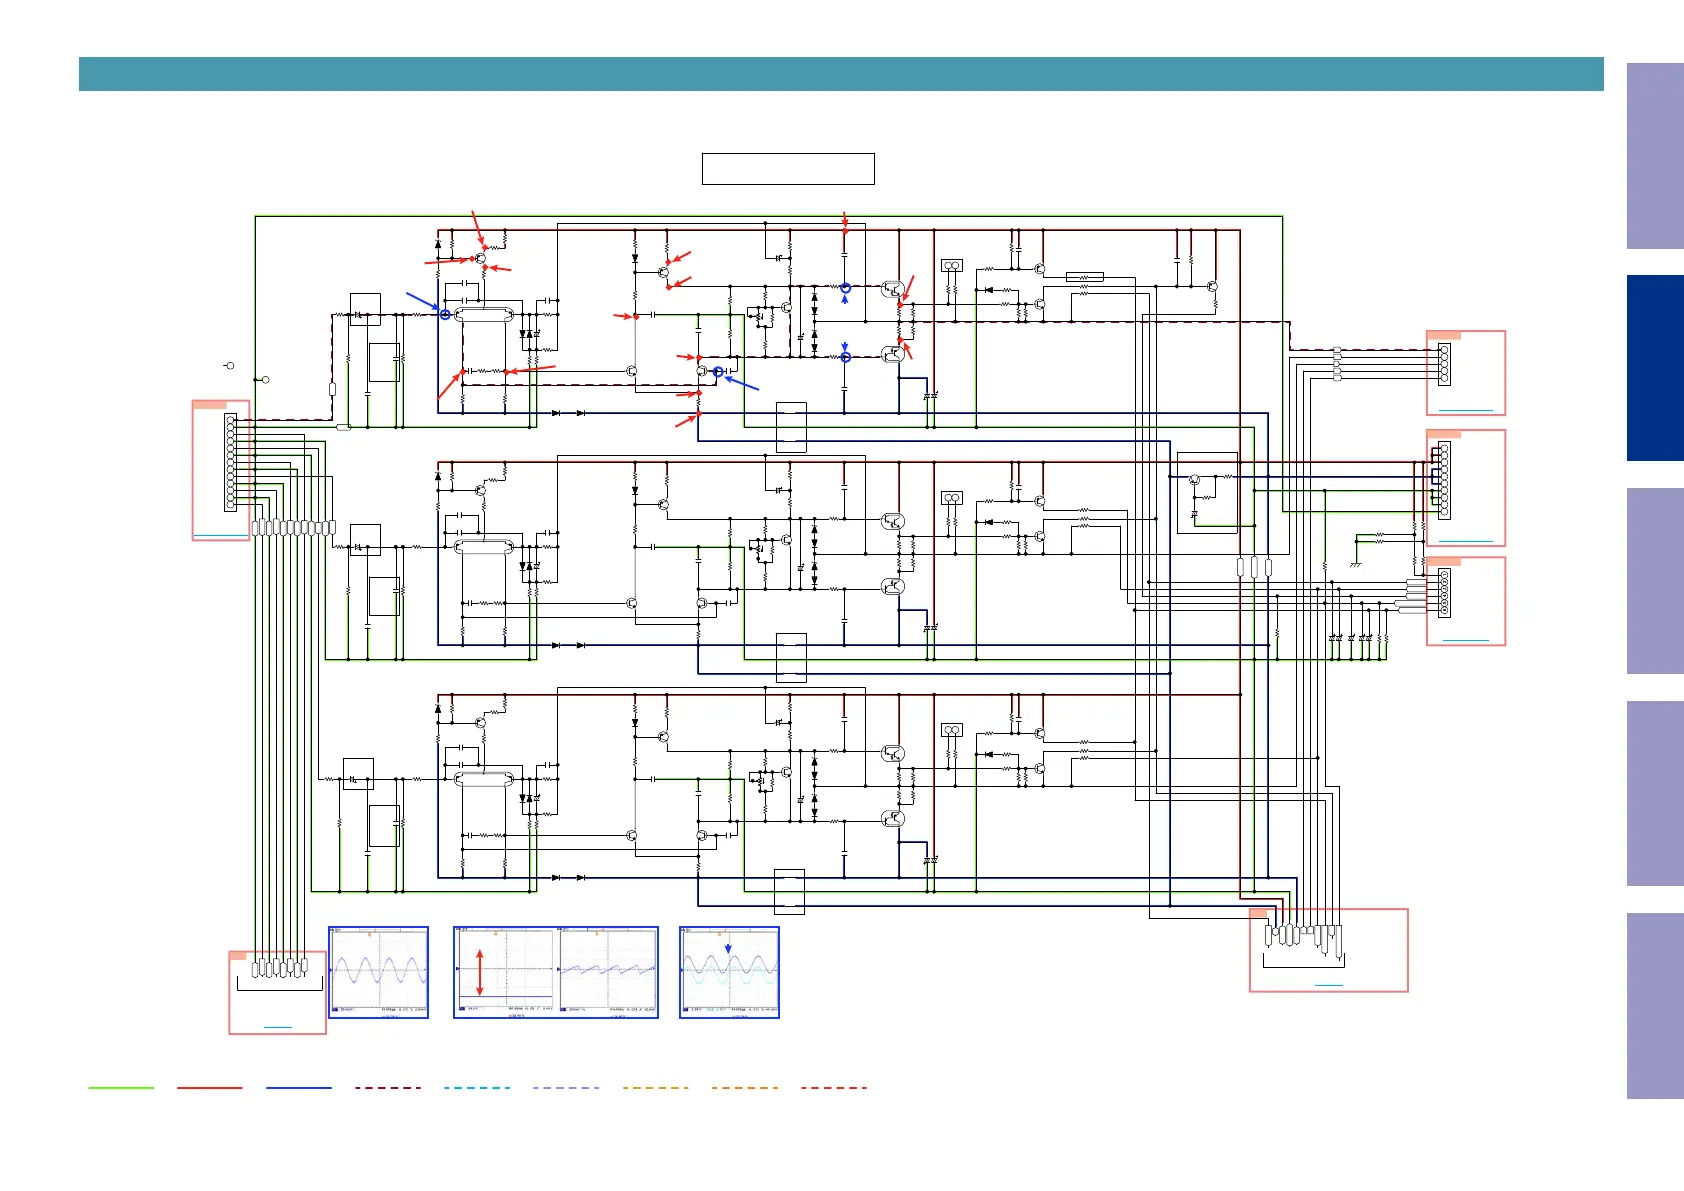
Task: Open waveform thumbnail with red double arrow
Action: pyautogui.click(x=505, y=973)
